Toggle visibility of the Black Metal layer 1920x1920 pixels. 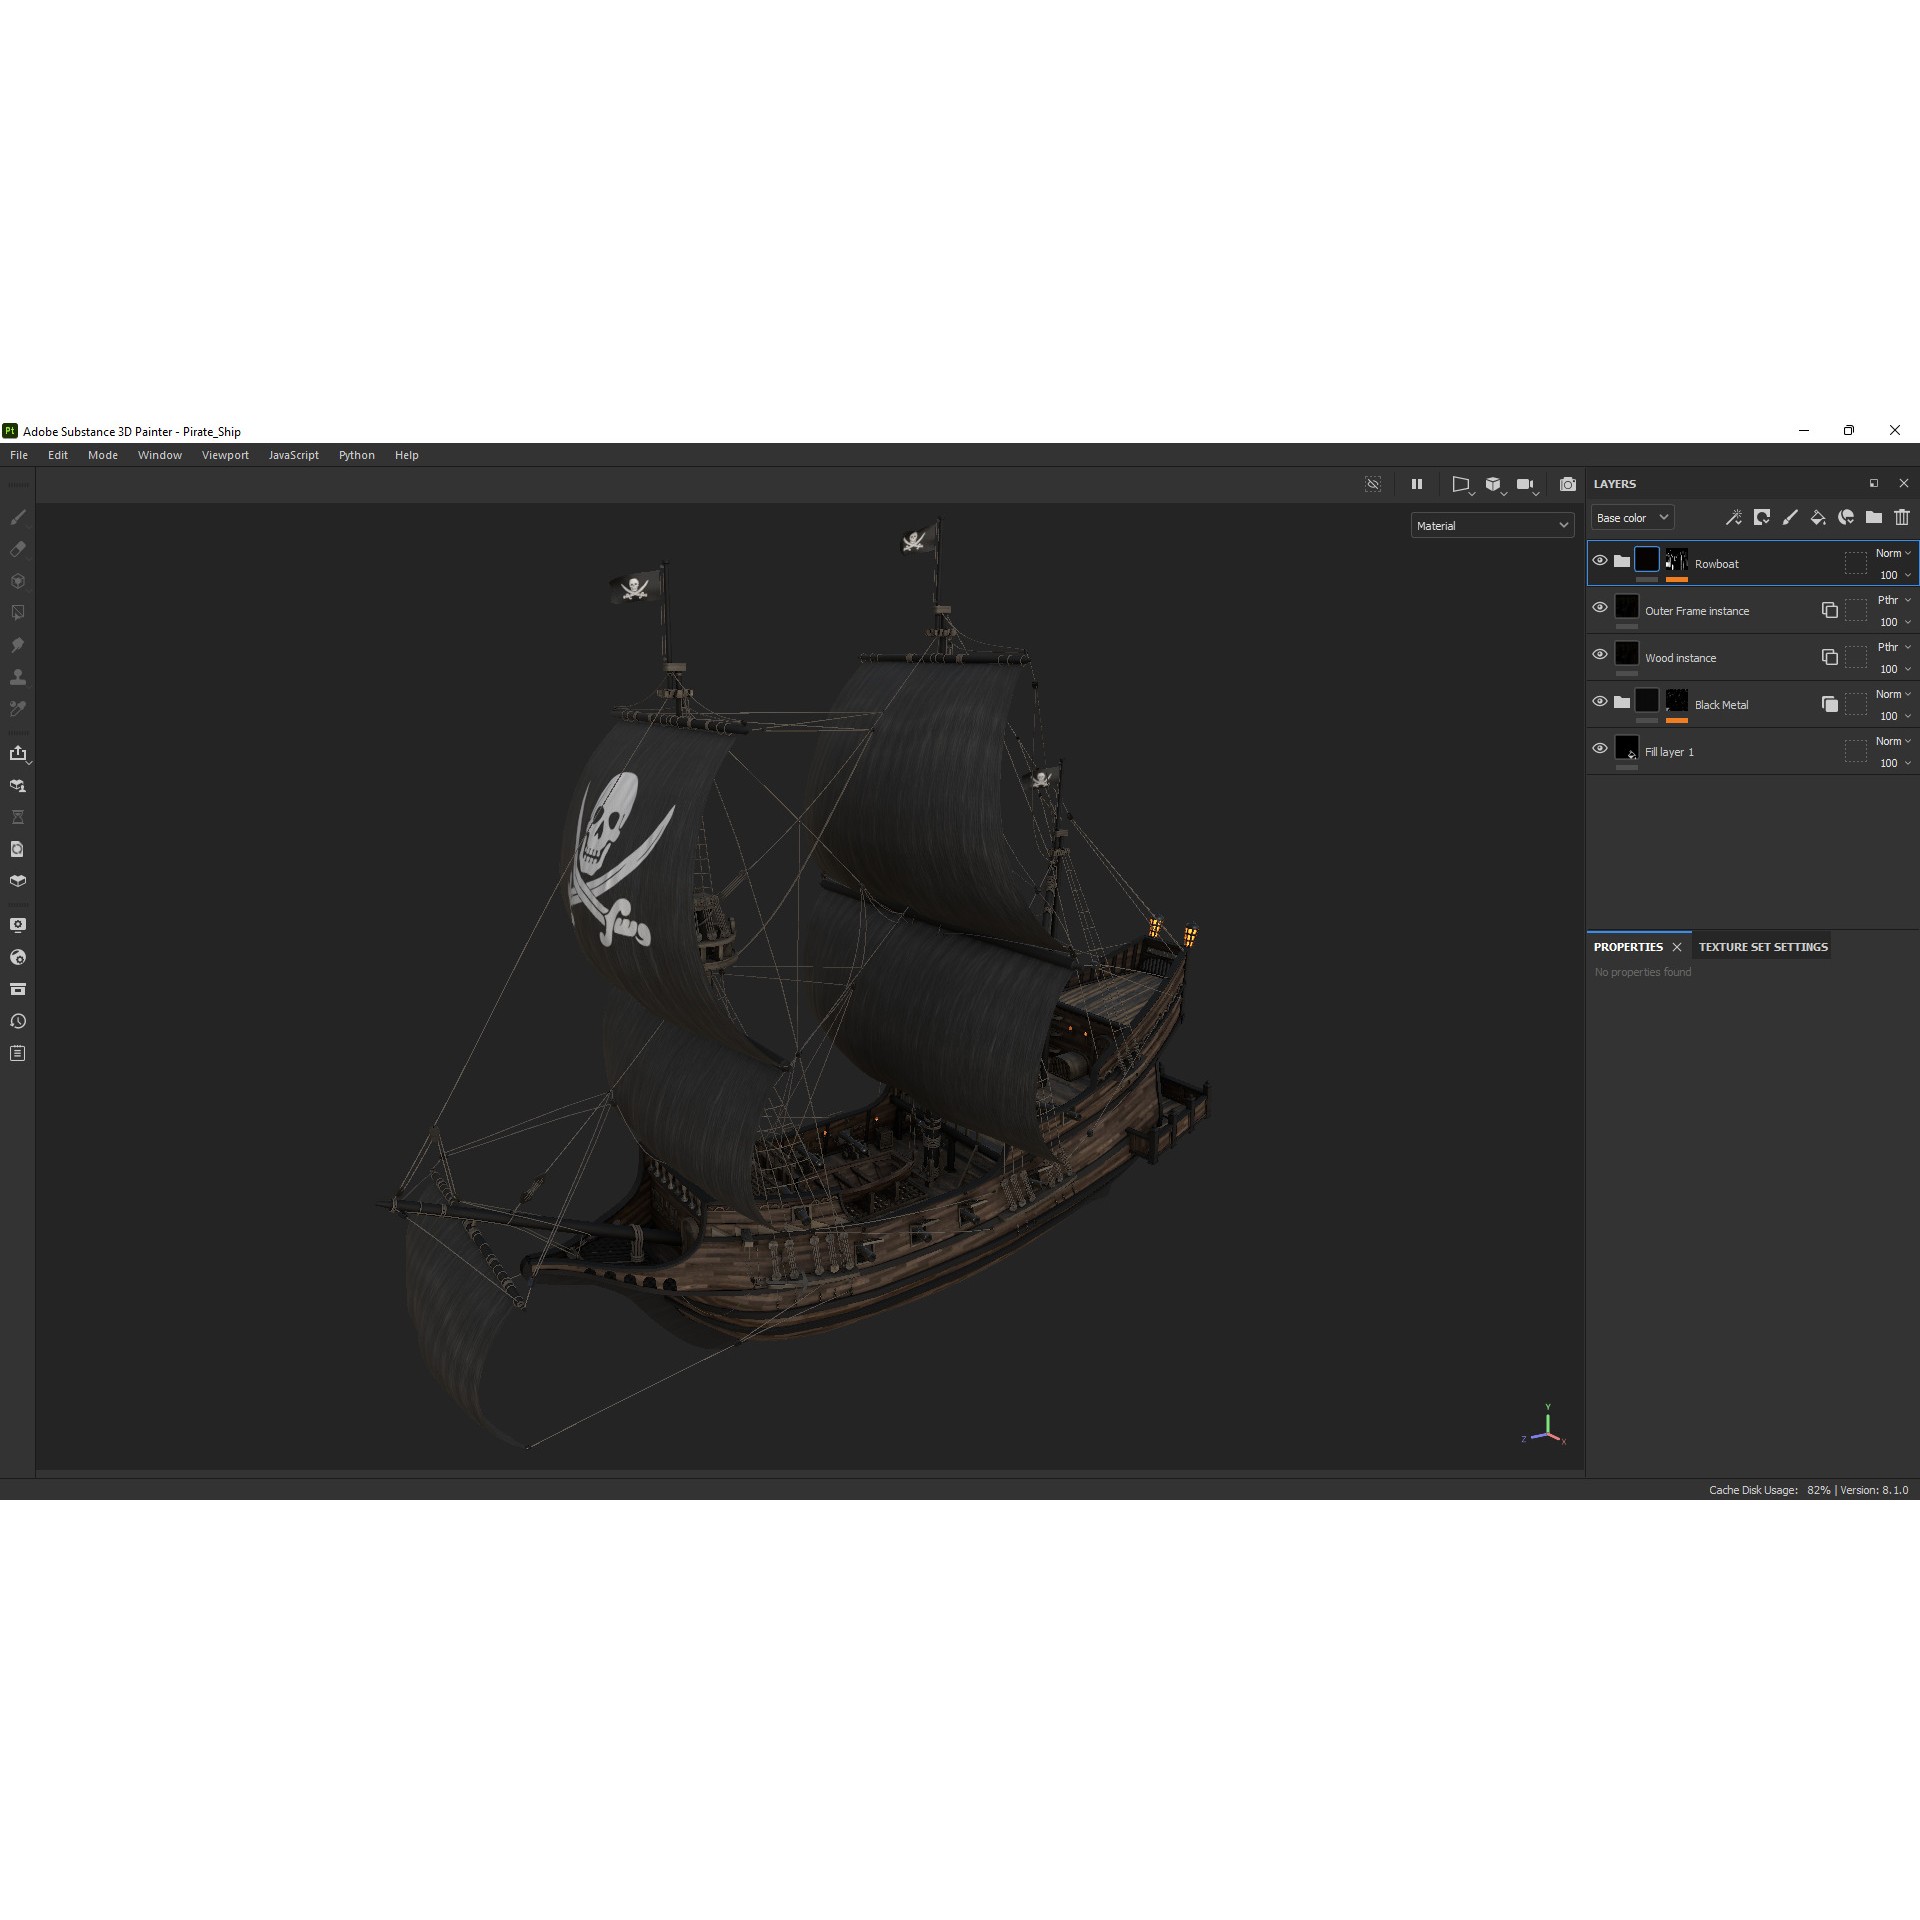click(1600, 701)
